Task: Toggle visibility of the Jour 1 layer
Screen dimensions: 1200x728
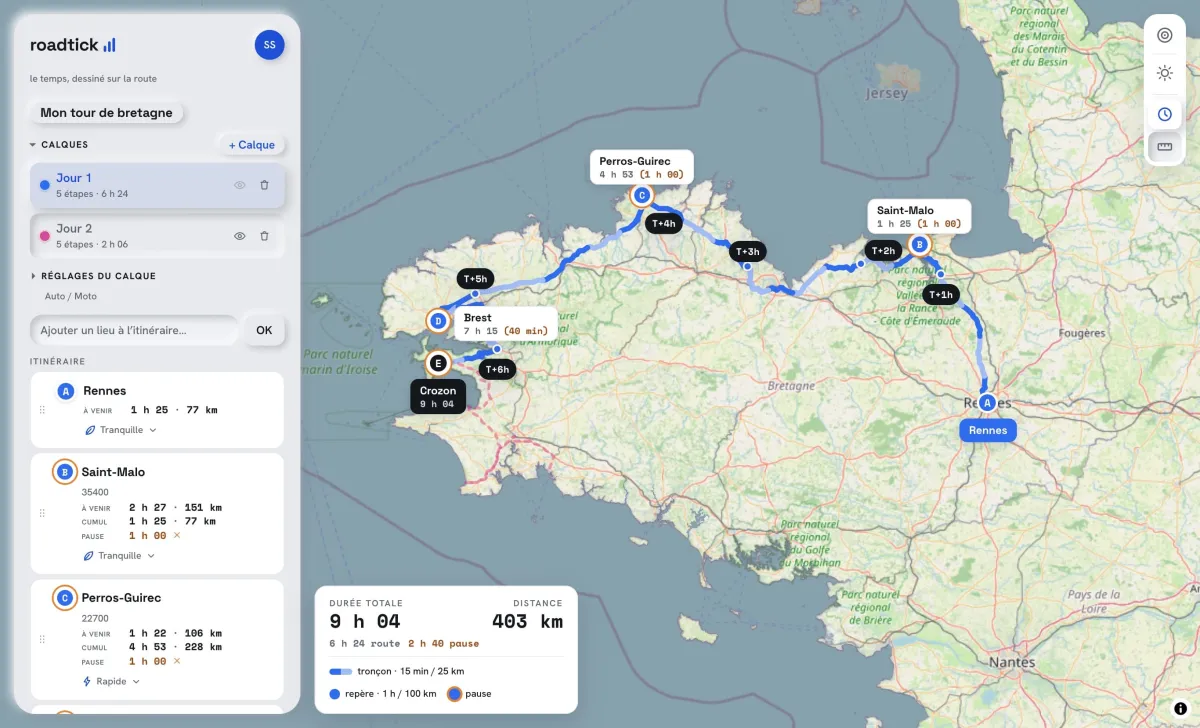Action: click(240, 185)
